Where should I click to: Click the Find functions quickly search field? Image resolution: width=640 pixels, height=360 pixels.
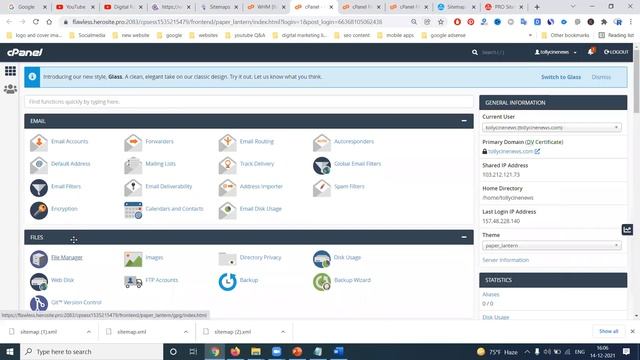tap(249, 102)
